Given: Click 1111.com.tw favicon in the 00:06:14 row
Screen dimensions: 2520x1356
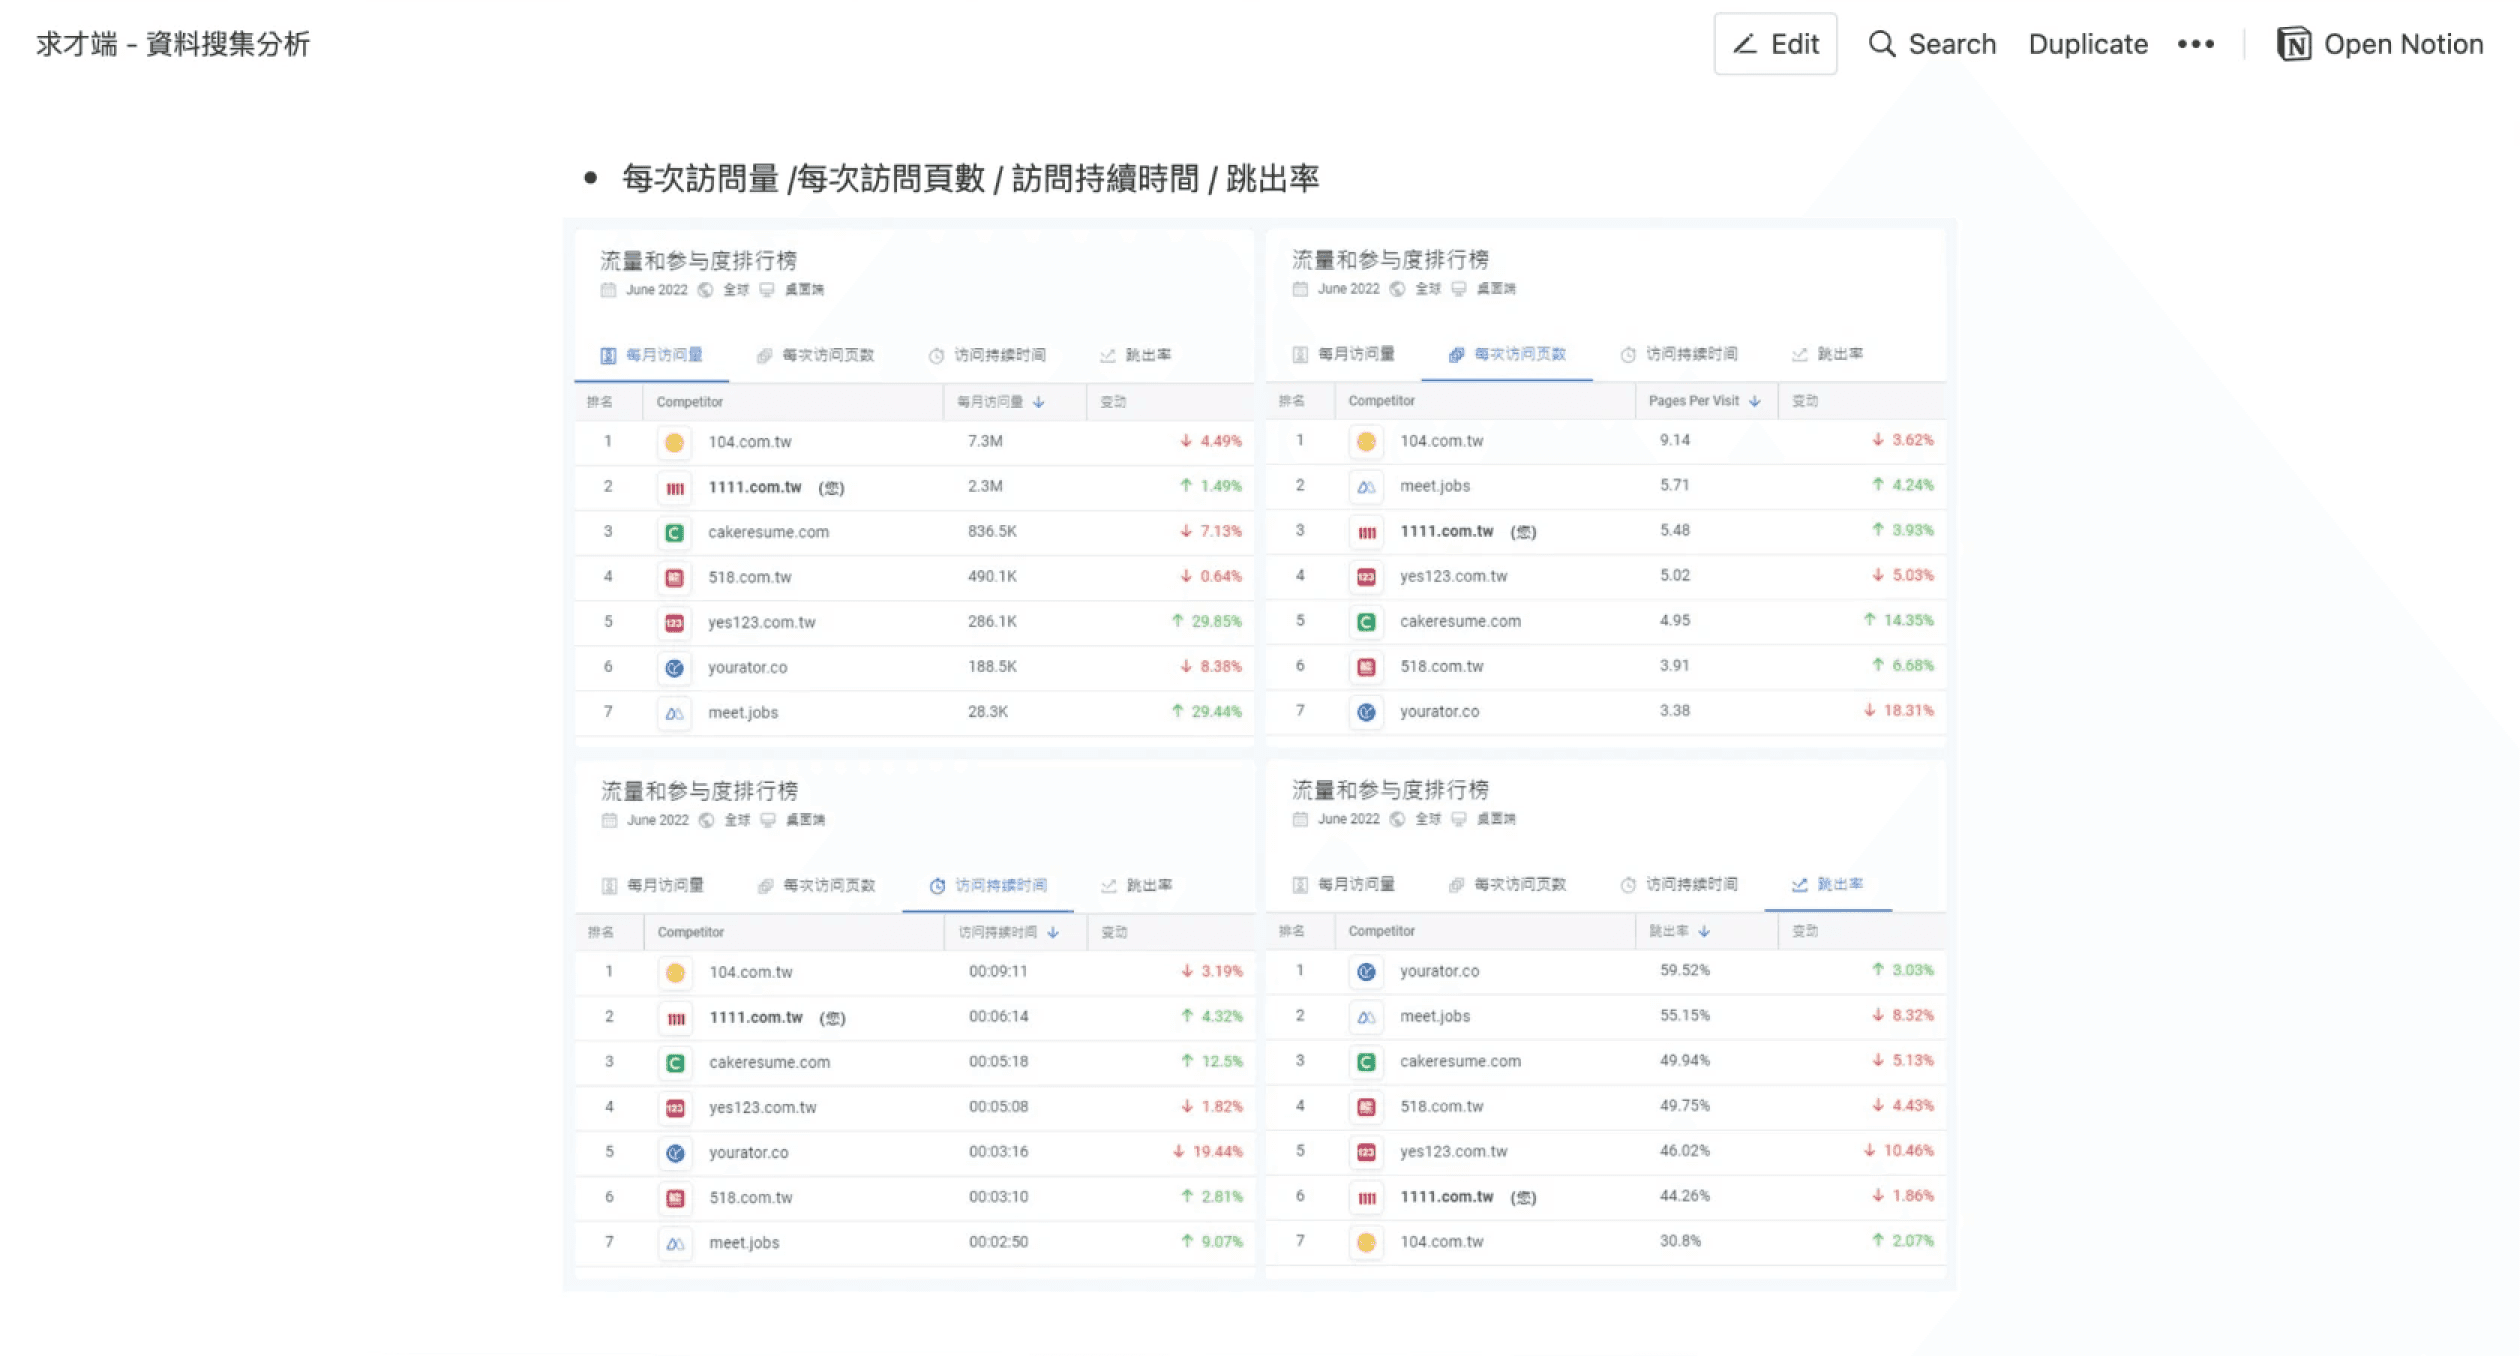Looking at the screenshot, I should pyautogui.click(x=675, y=1018).
